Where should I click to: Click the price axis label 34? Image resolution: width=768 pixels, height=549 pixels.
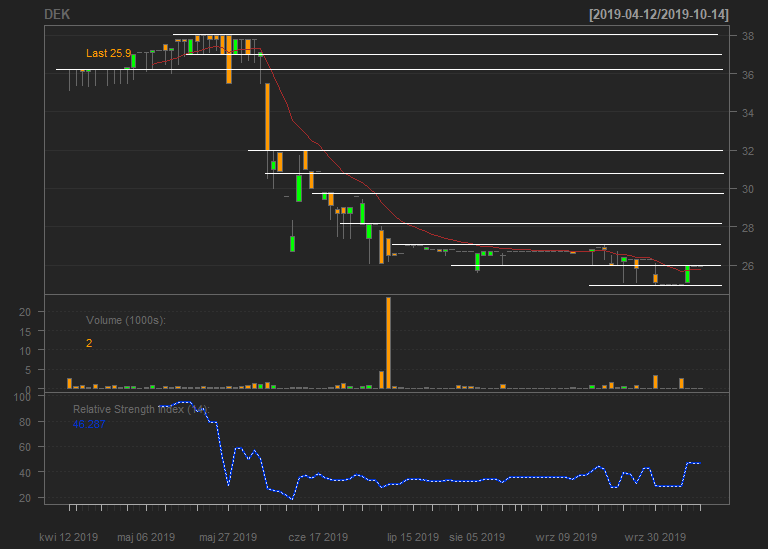747,113
